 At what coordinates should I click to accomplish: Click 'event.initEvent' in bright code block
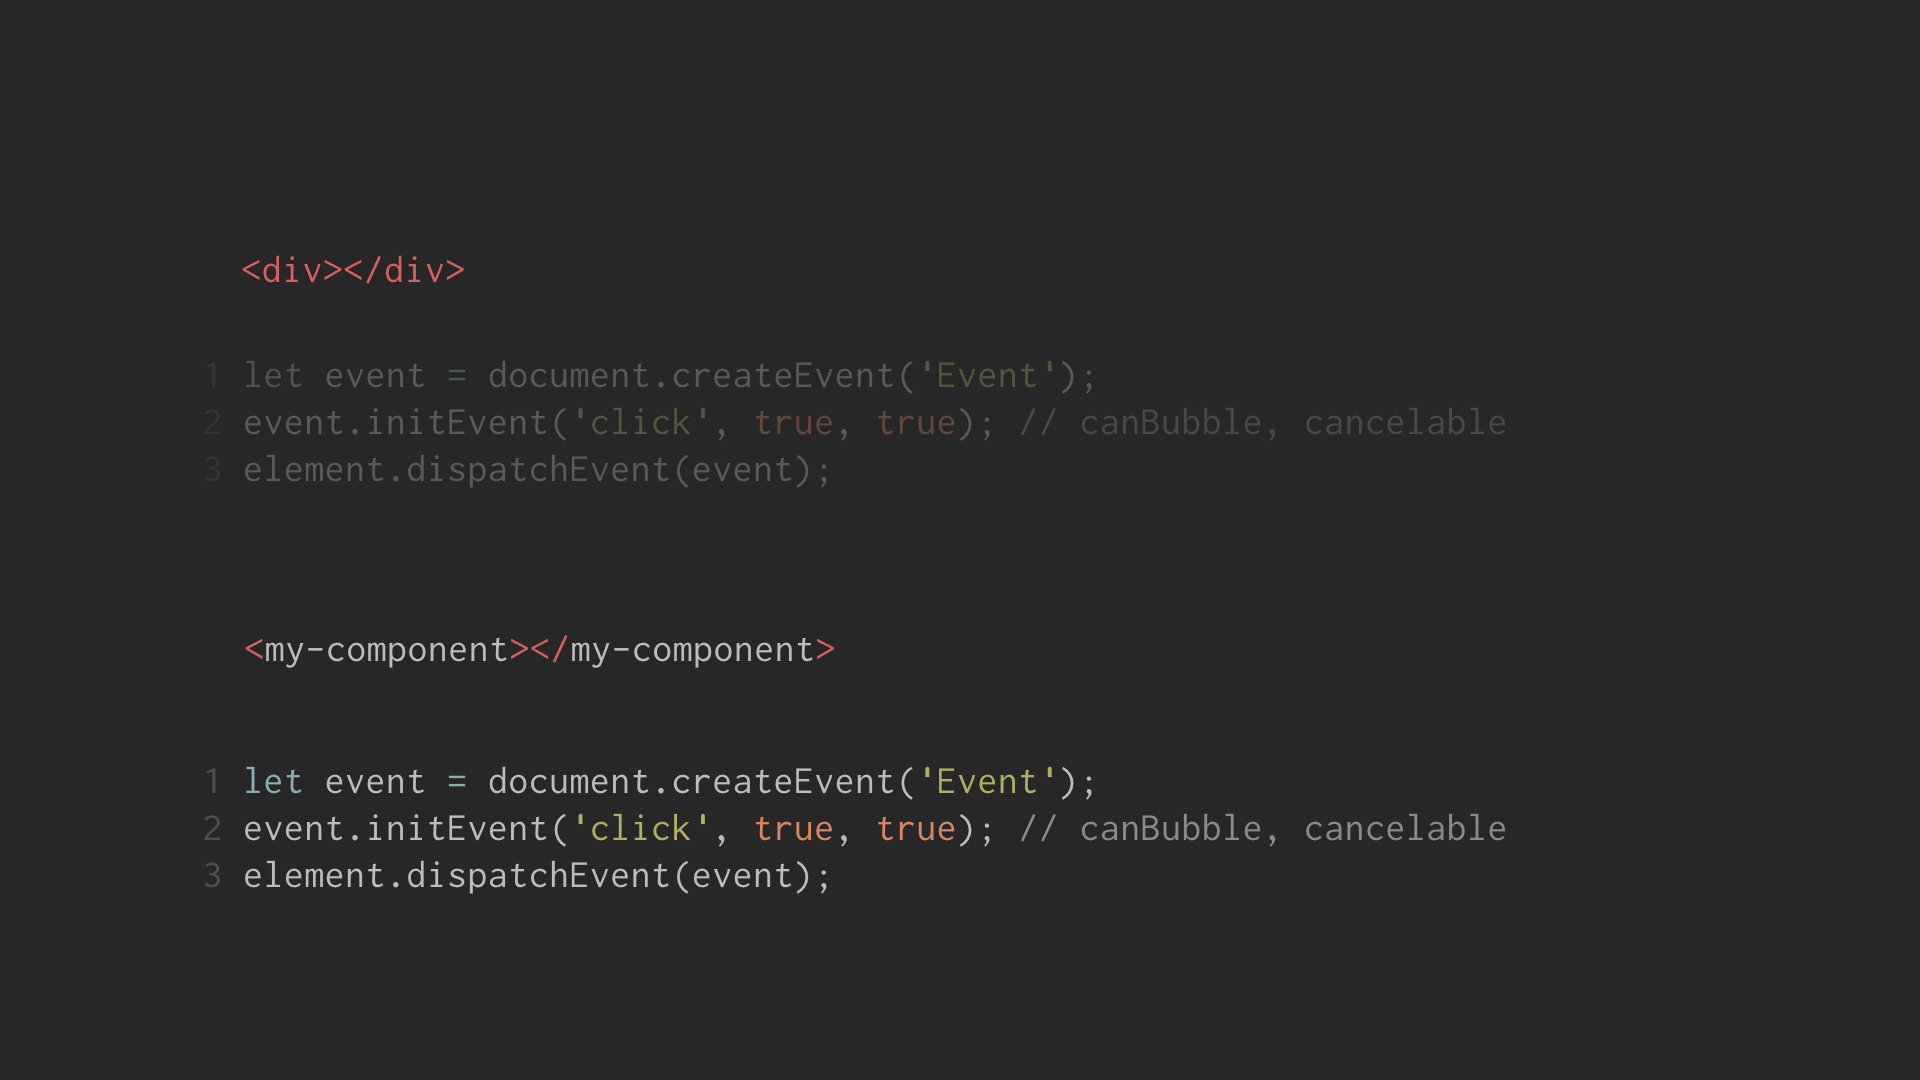click(396, 829)
